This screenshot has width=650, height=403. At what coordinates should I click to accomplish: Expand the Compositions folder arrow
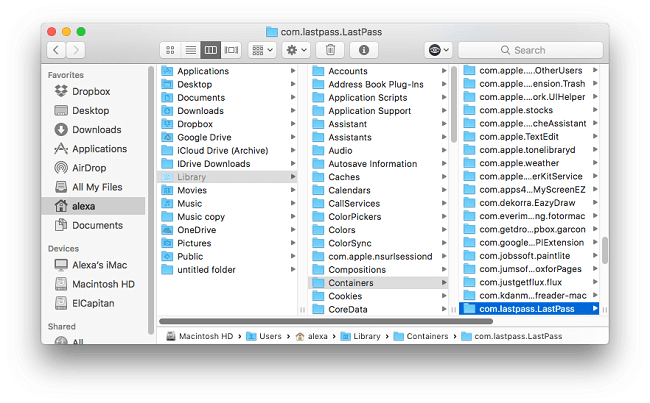pyautogui.click(x=444, y=269)
